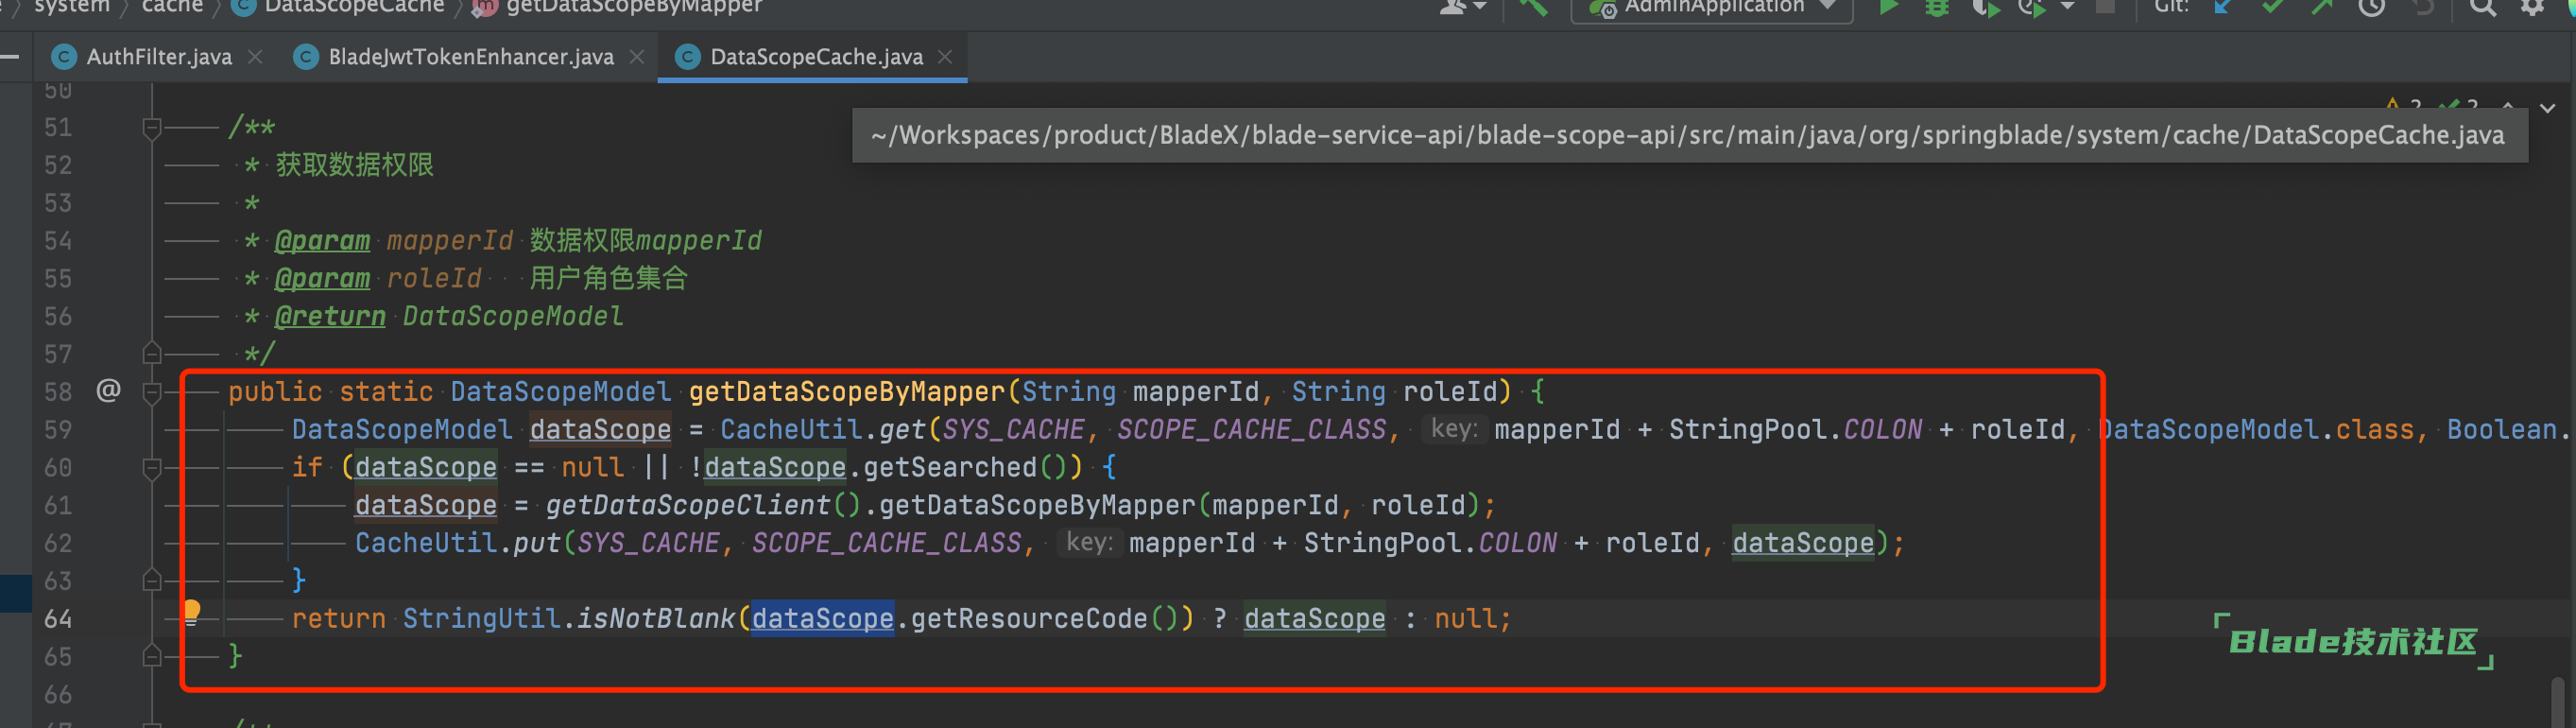Click the @param tag before roleId

[x=322, y=278]
